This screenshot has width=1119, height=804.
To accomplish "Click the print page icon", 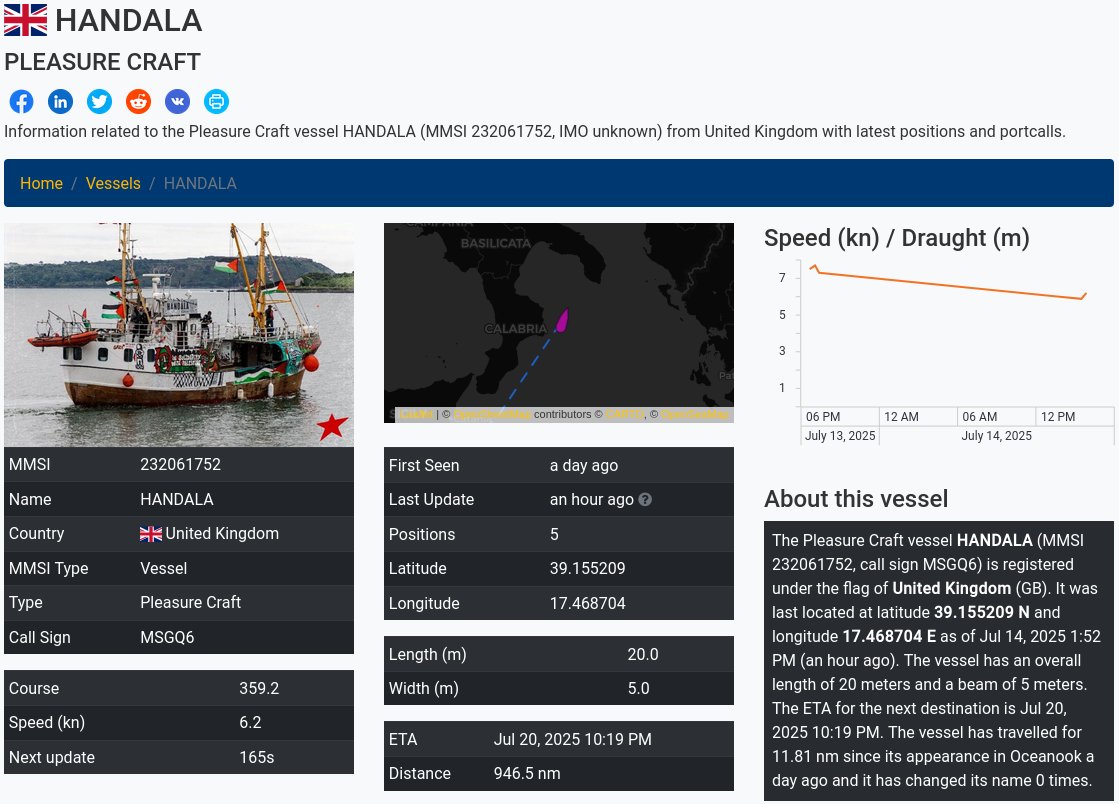I will [x=216, y=101].
